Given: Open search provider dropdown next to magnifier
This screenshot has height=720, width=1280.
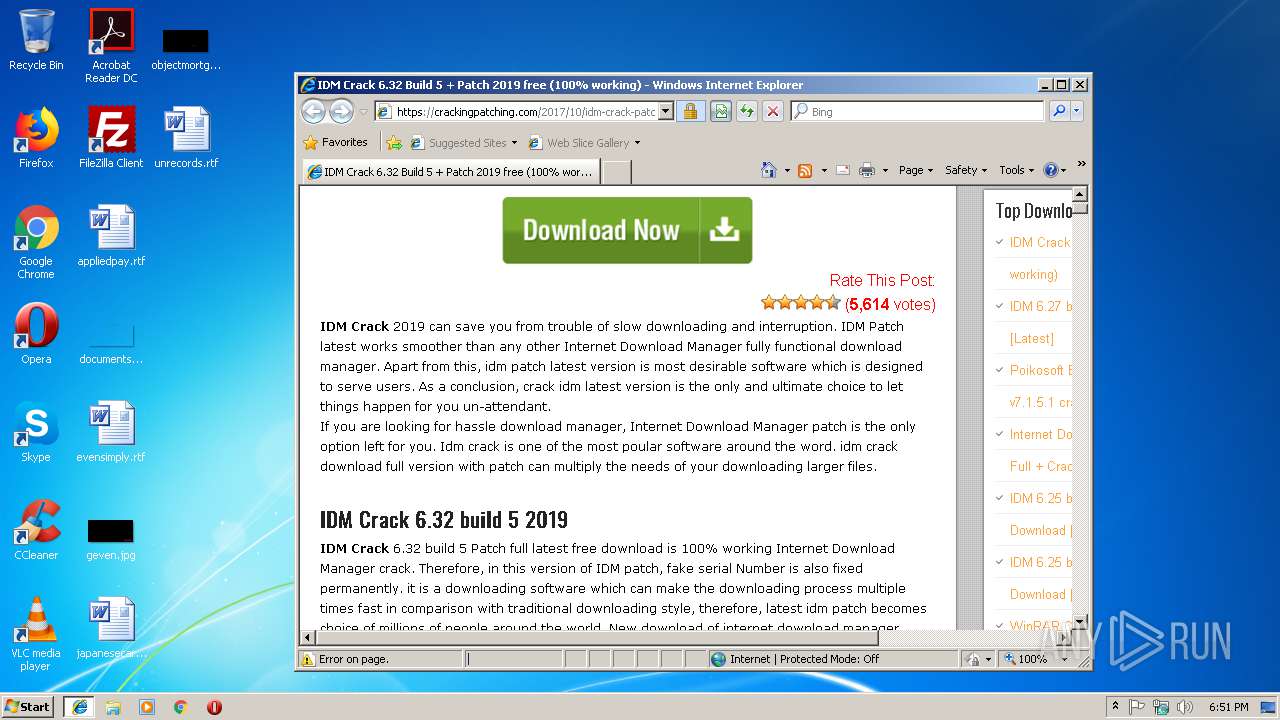Looking at the screenshot, I should pyautogui.click(x=1077, y=111).
